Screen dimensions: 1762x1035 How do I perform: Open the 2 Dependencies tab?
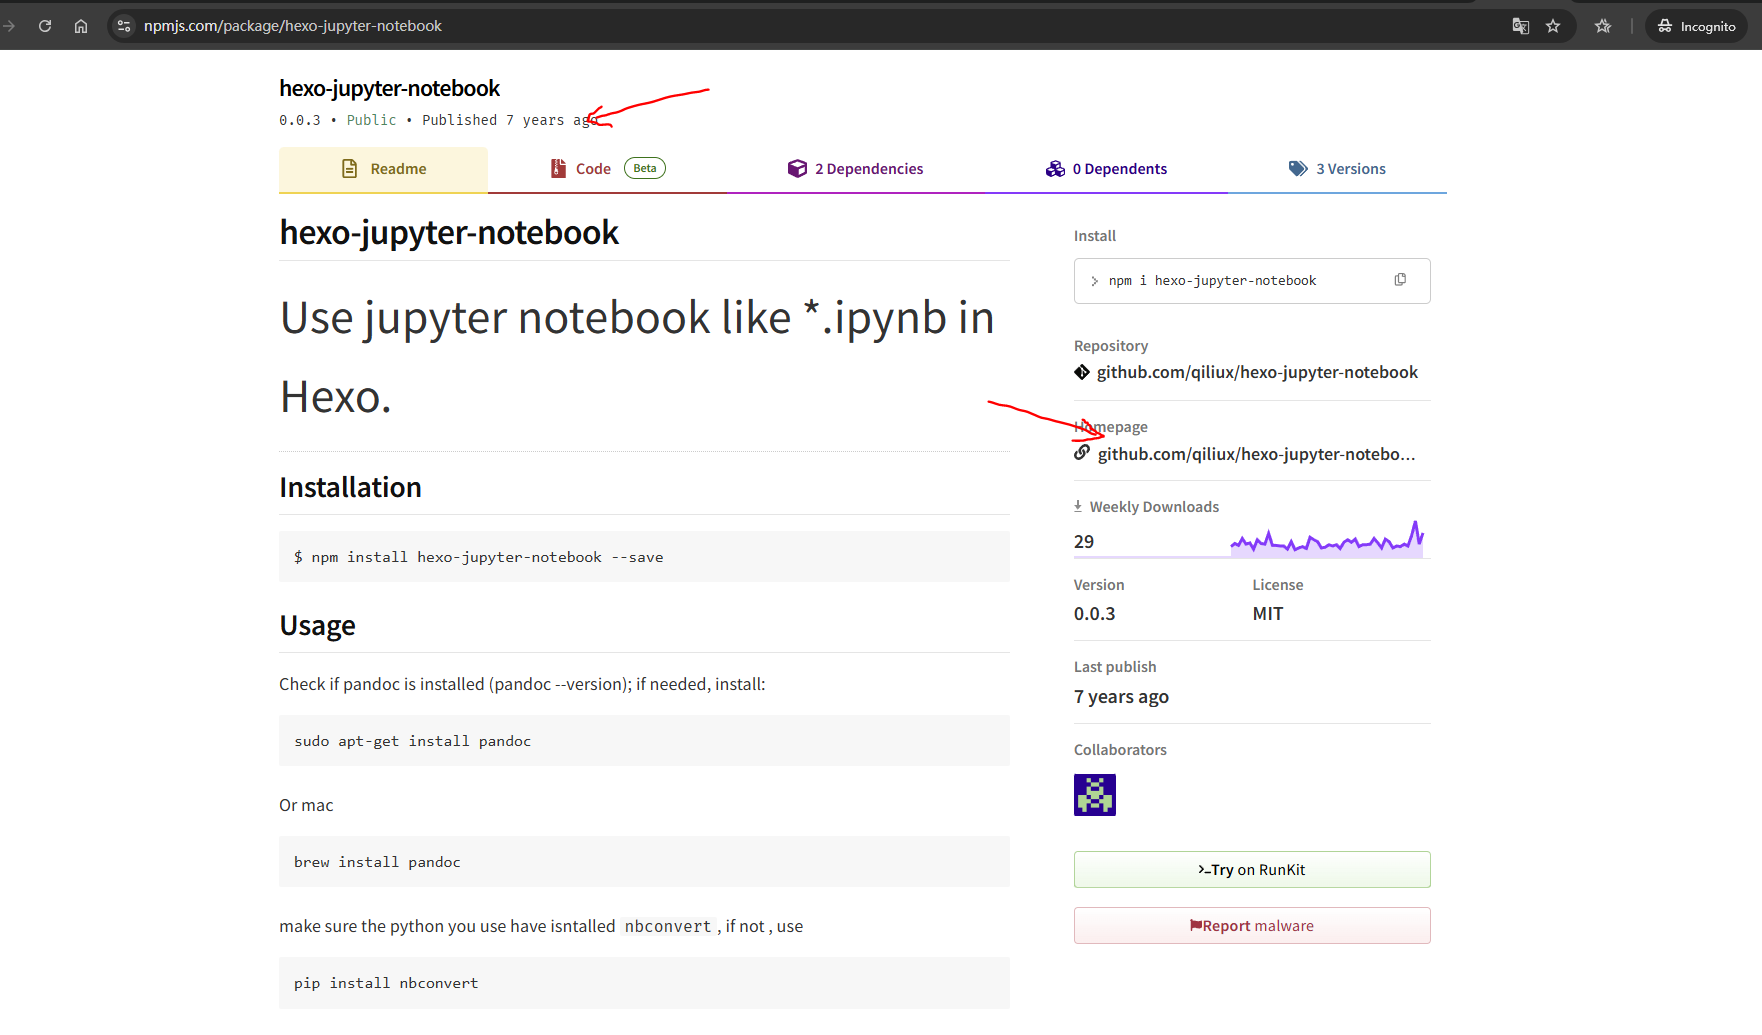(x=855, y=169)
